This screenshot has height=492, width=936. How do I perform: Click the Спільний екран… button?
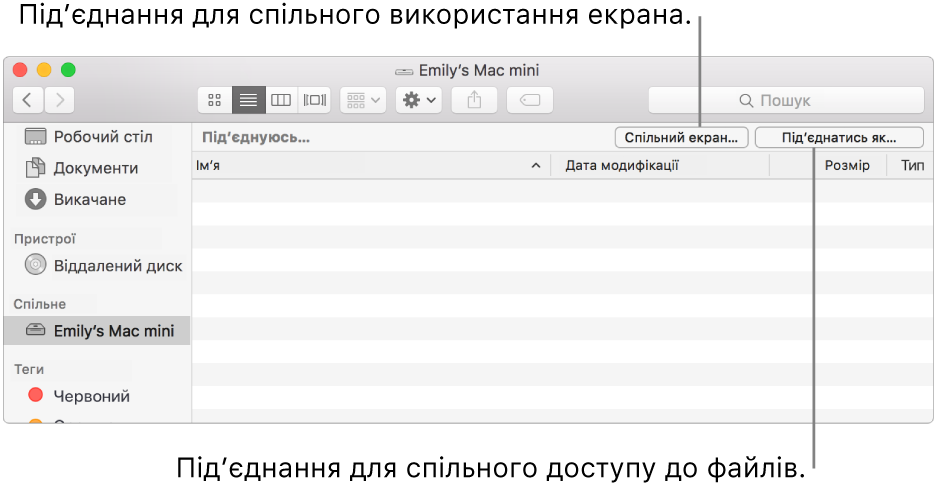point(681,137)
